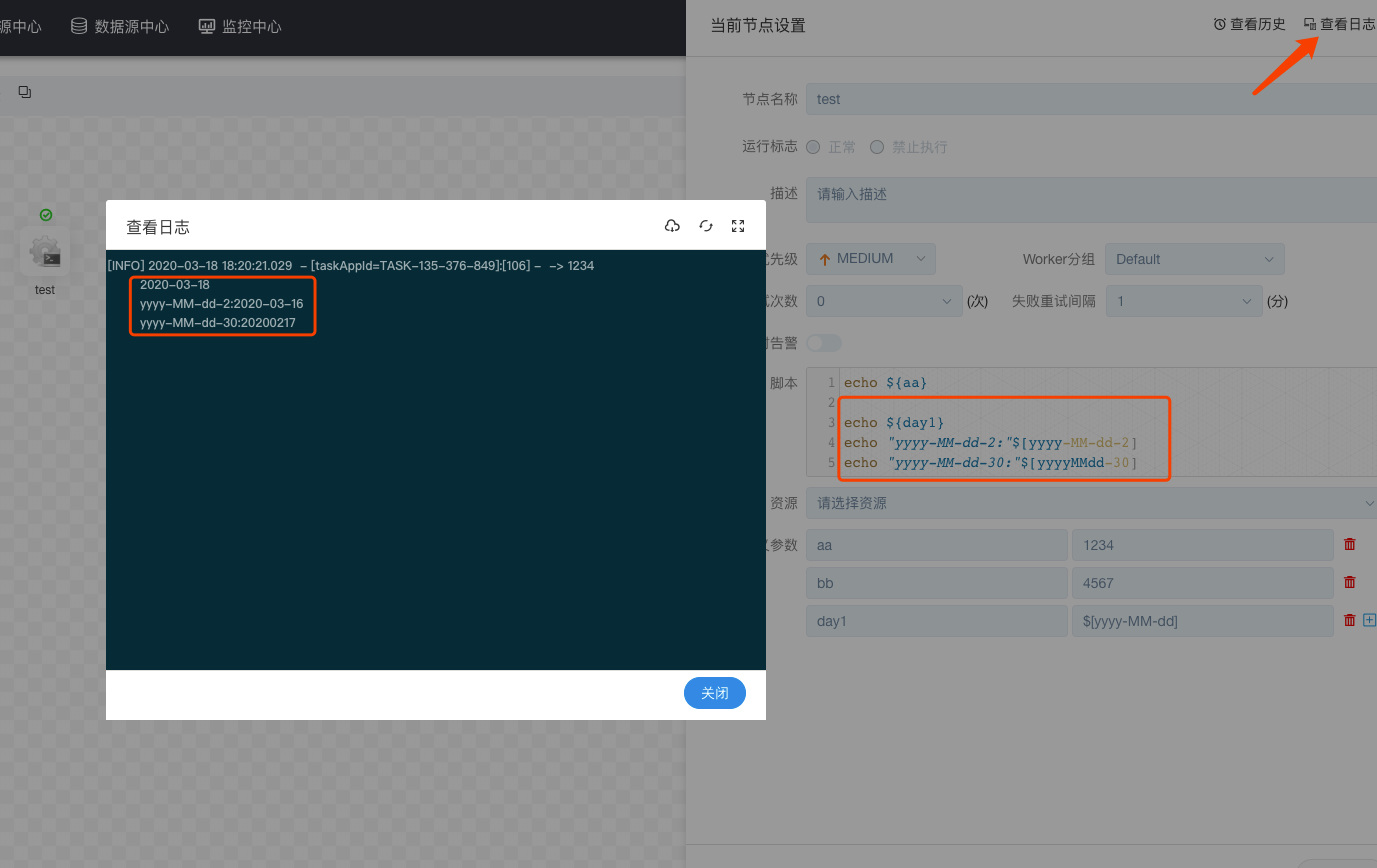Delete the day1 parameter row

pyautogui.click(x=1350, y=620)
